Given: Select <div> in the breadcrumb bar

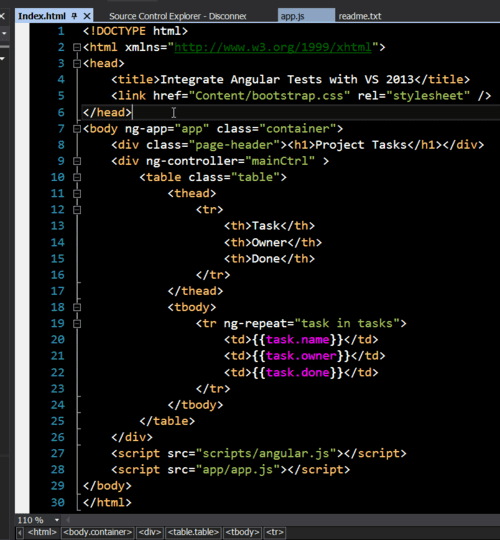Looking at the screenshot, I should pyautogui.click(x=149, y=532).
